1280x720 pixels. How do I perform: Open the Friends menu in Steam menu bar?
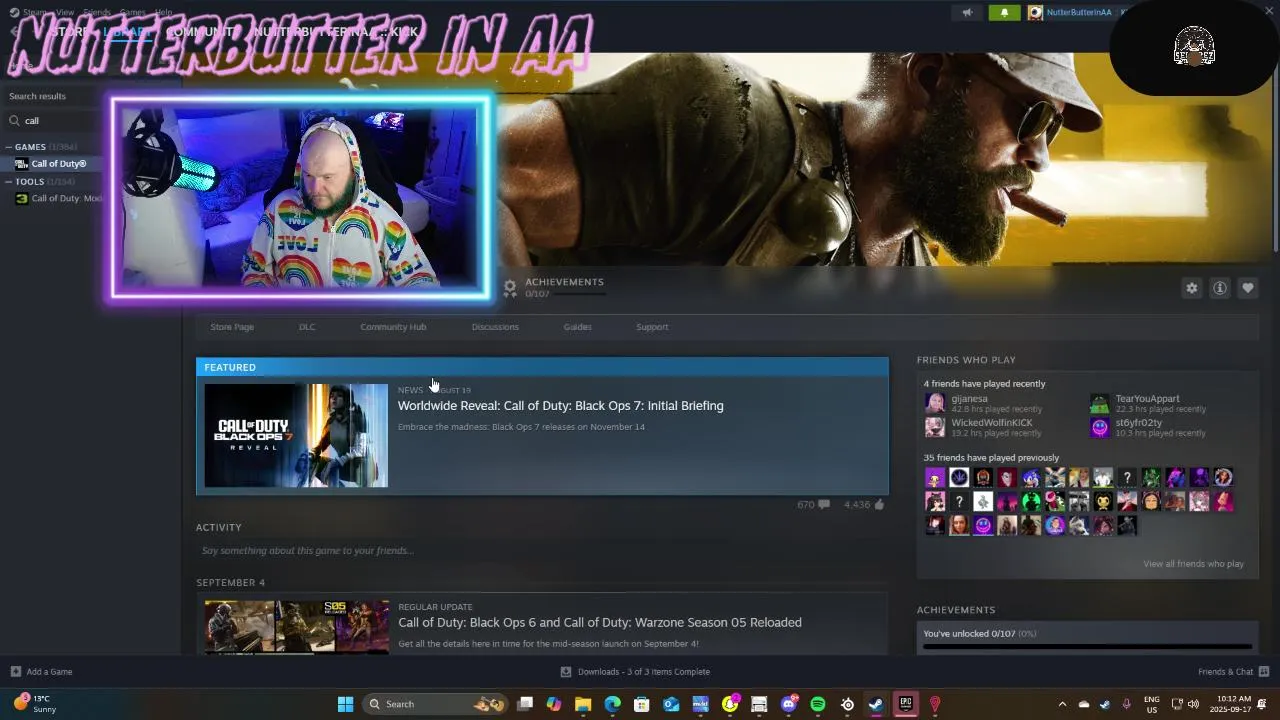pyautogui.click(x=97, y=13)
